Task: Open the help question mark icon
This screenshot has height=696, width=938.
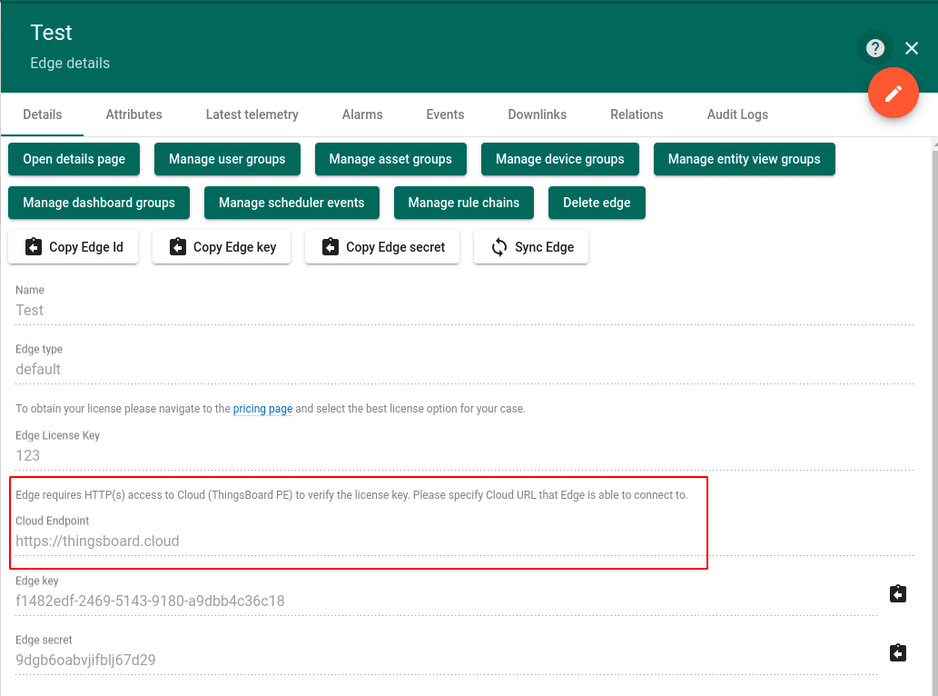Action: [x=875, y=47]
